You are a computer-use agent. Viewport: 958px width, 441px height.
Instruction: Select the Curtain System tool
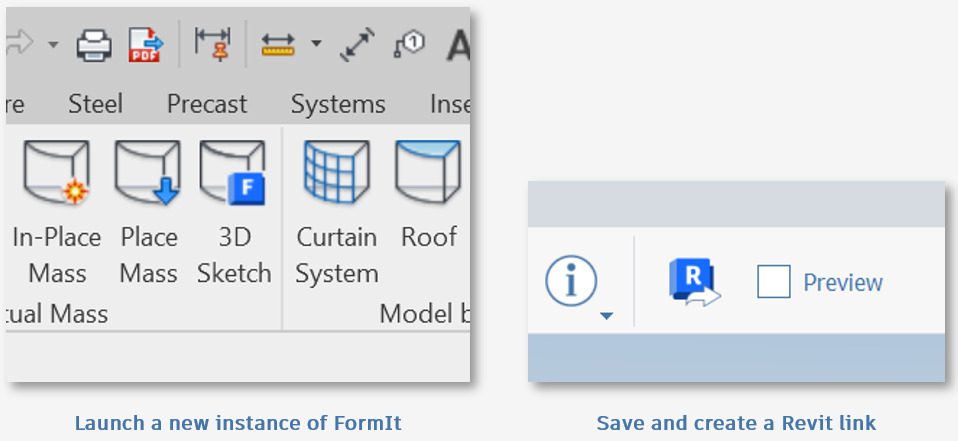(337, 212)
